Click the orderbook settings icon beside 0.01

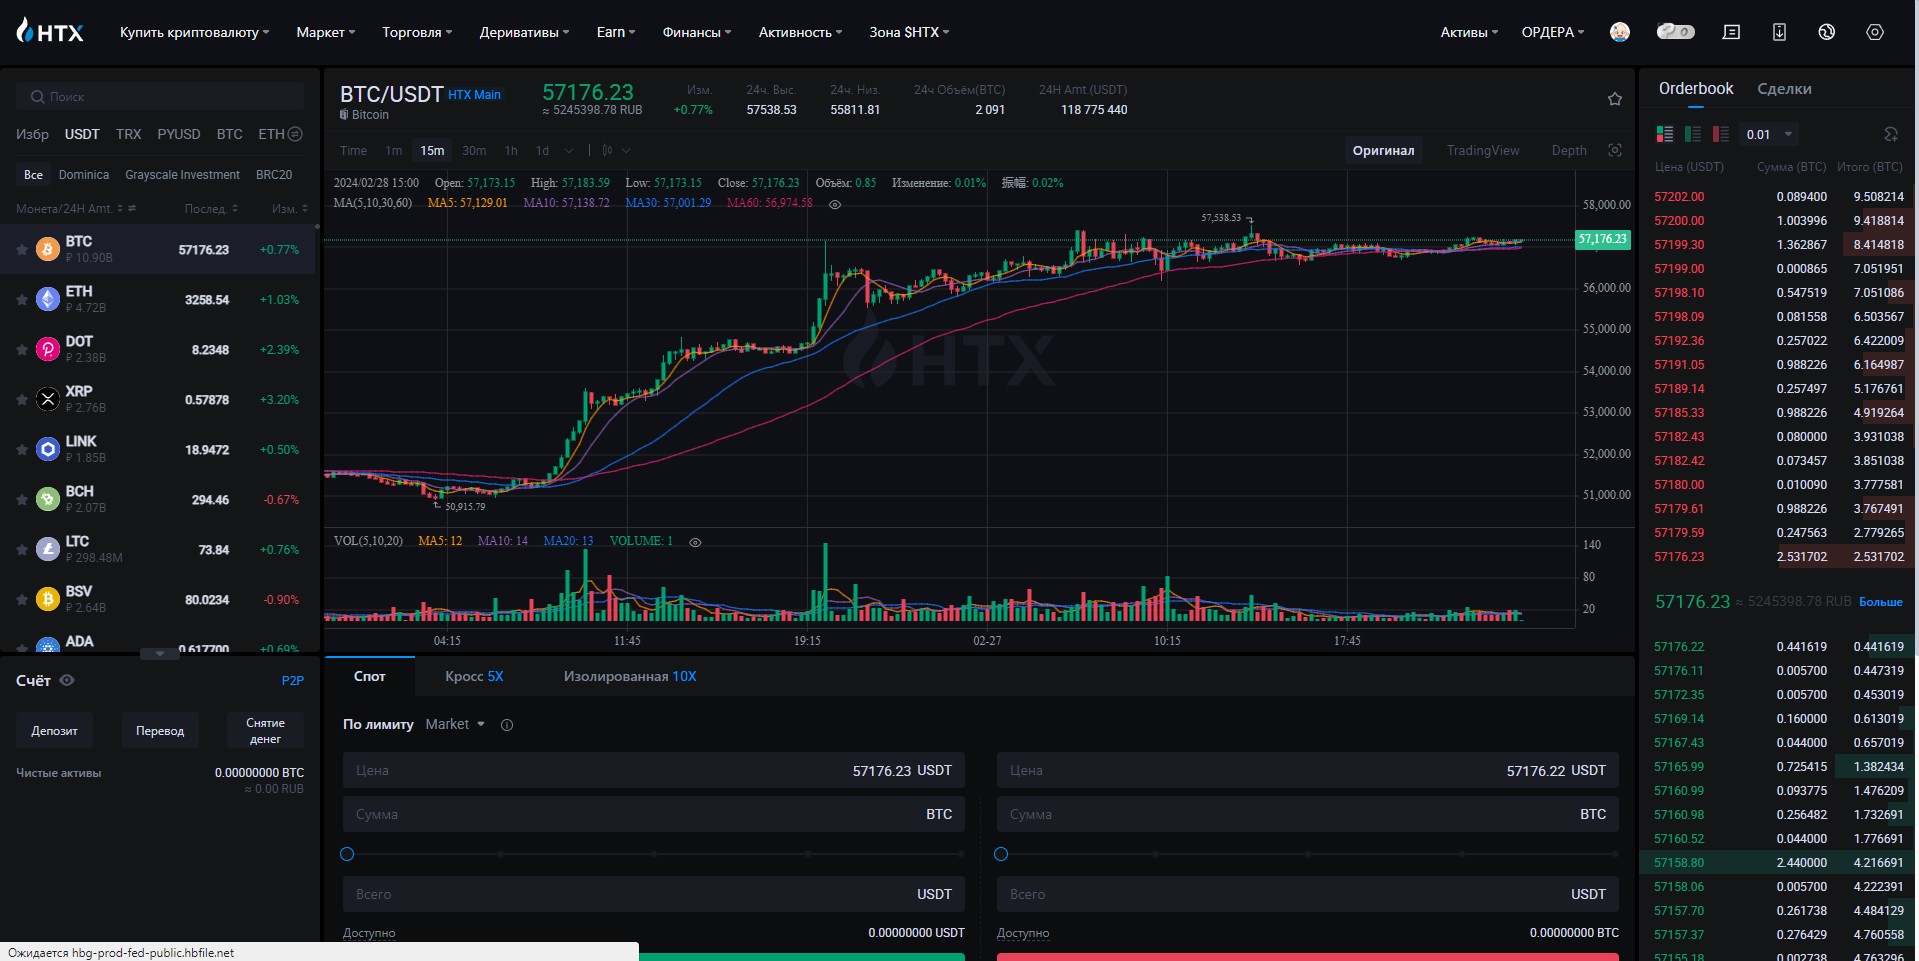[1891, 134]
